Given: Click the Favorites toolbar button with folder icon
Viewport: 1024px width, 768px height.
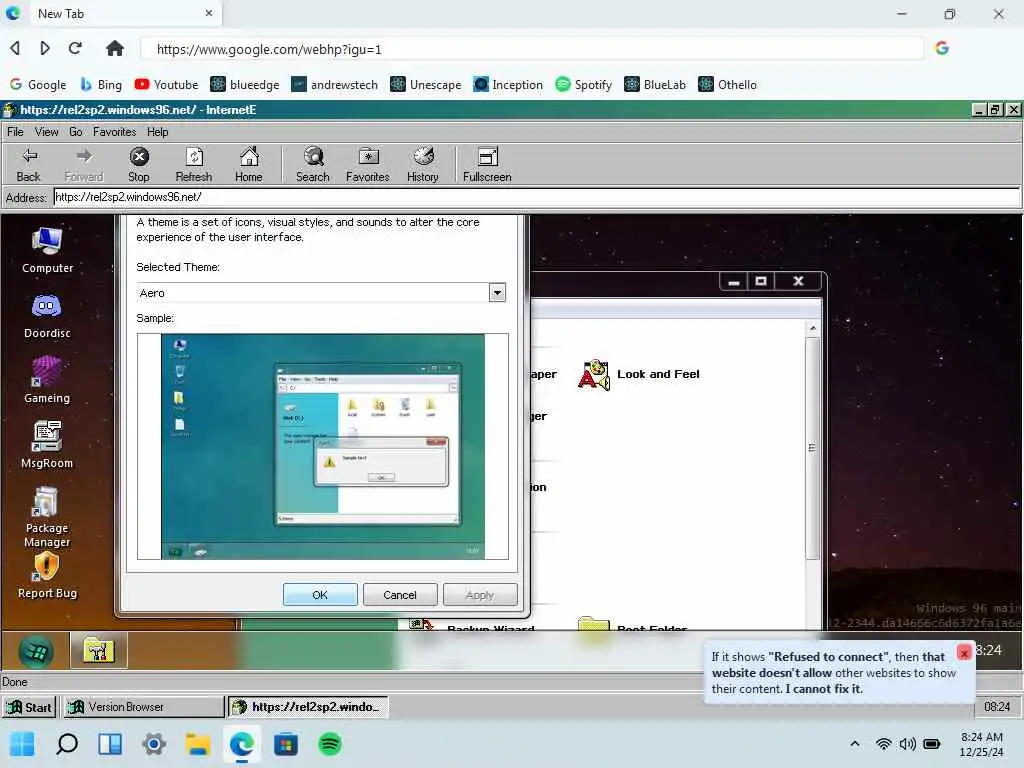Looking at the screenshot, I should coord(368,165).
